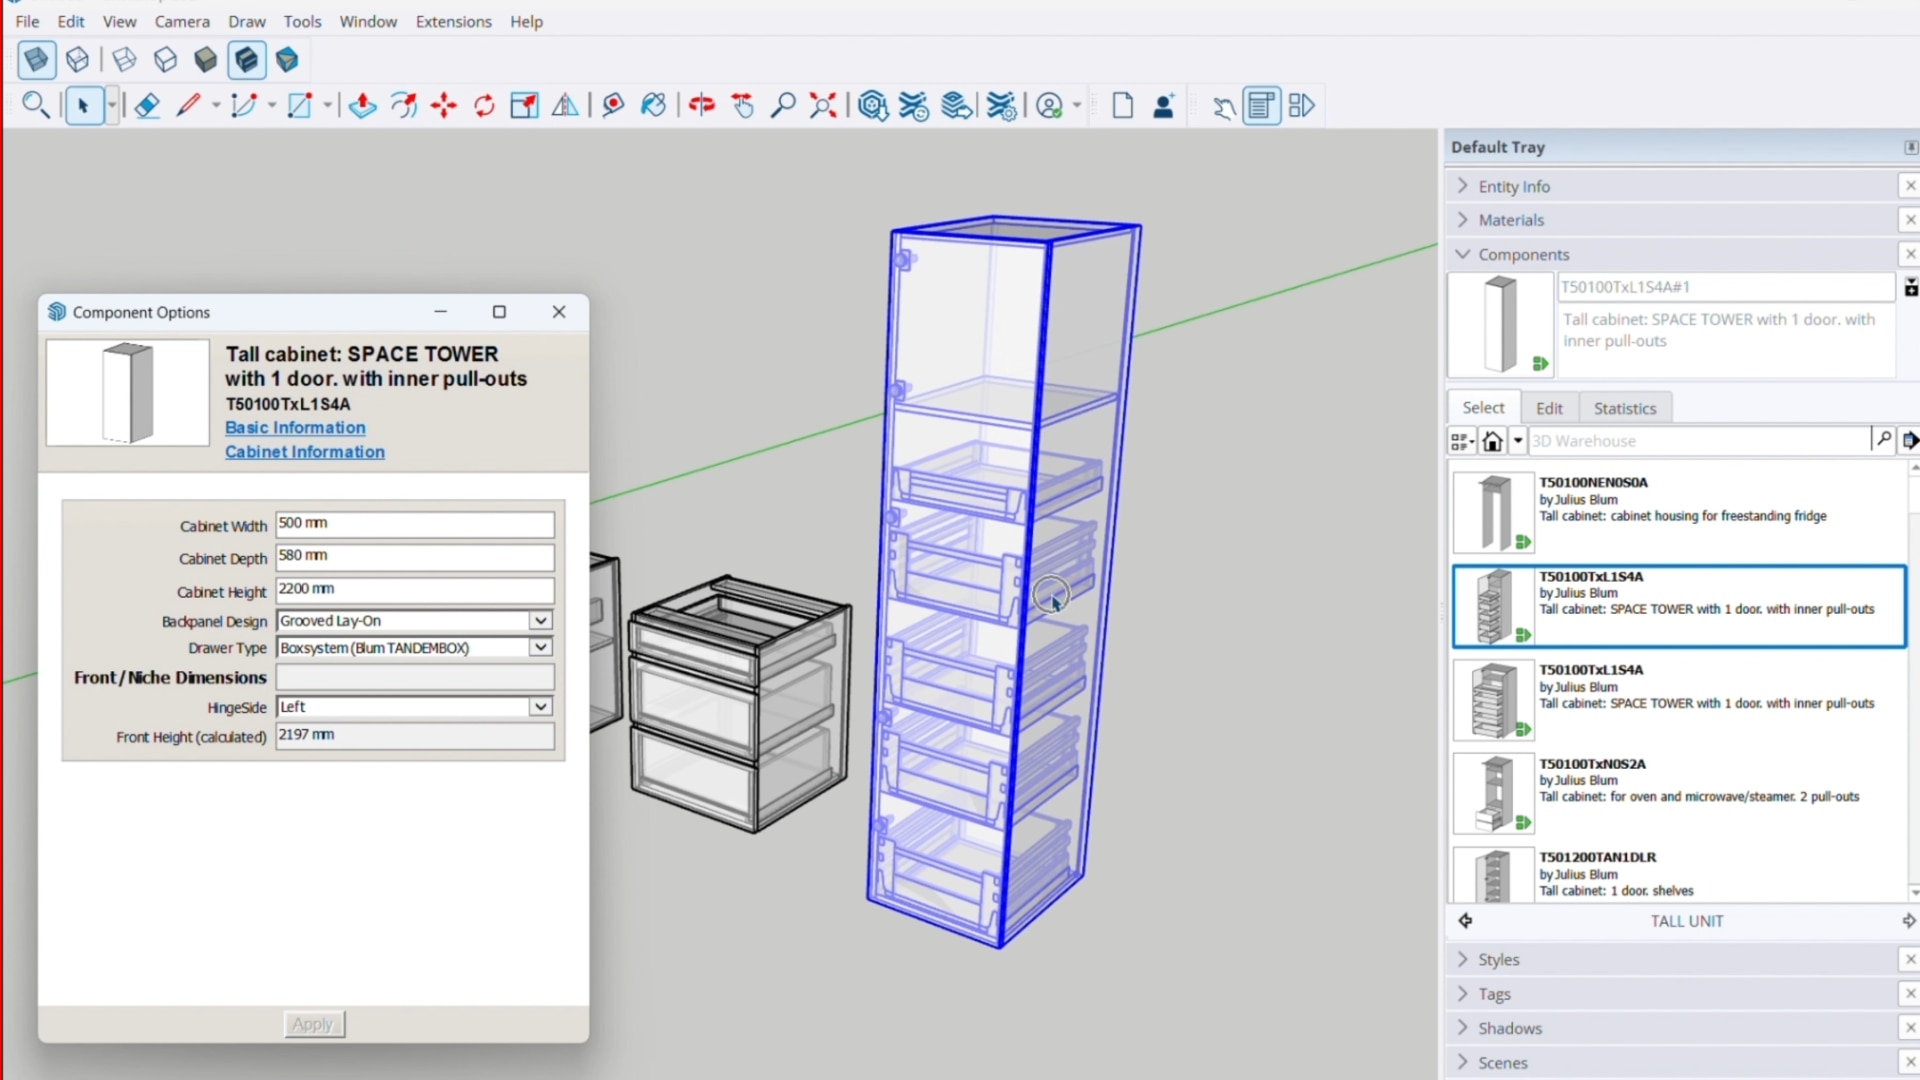This screenshot has width=1920, height=1080.
Task: Open Backpanel Design dropdown
Action: [x=540, y=621]
